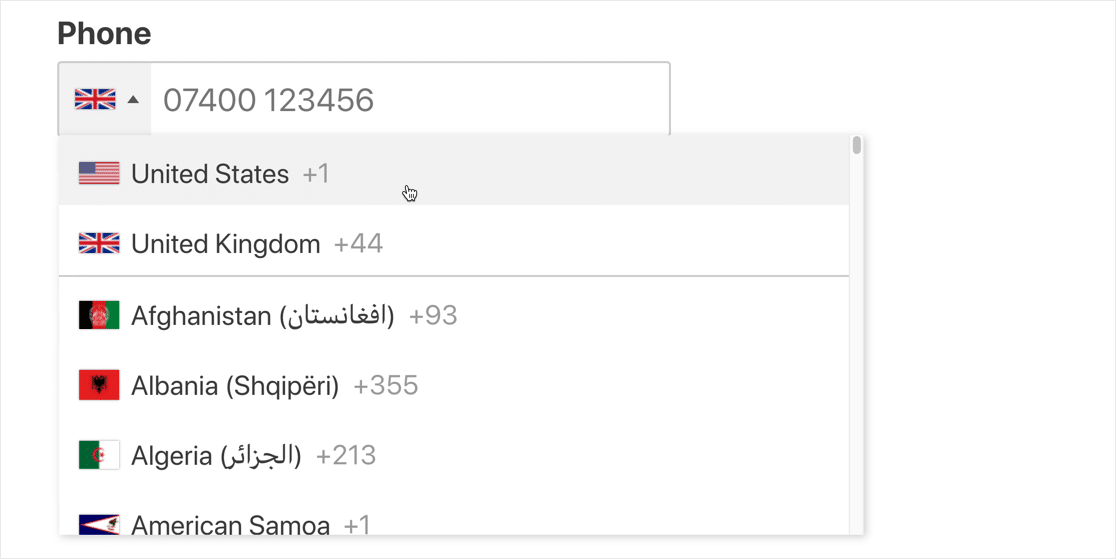Click the Albania flag icon
1116x559 pixels.
coord(99,386)
